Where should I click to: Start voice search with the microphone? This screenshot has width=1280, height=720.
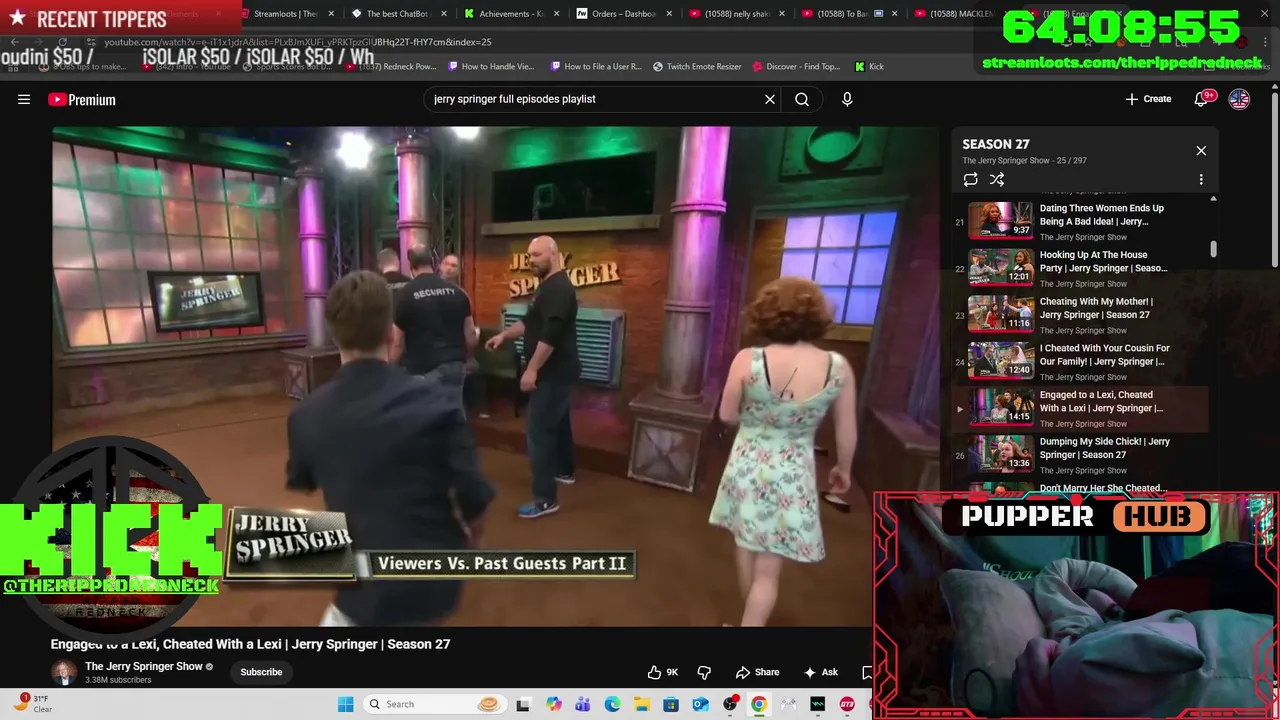(847, 99)
